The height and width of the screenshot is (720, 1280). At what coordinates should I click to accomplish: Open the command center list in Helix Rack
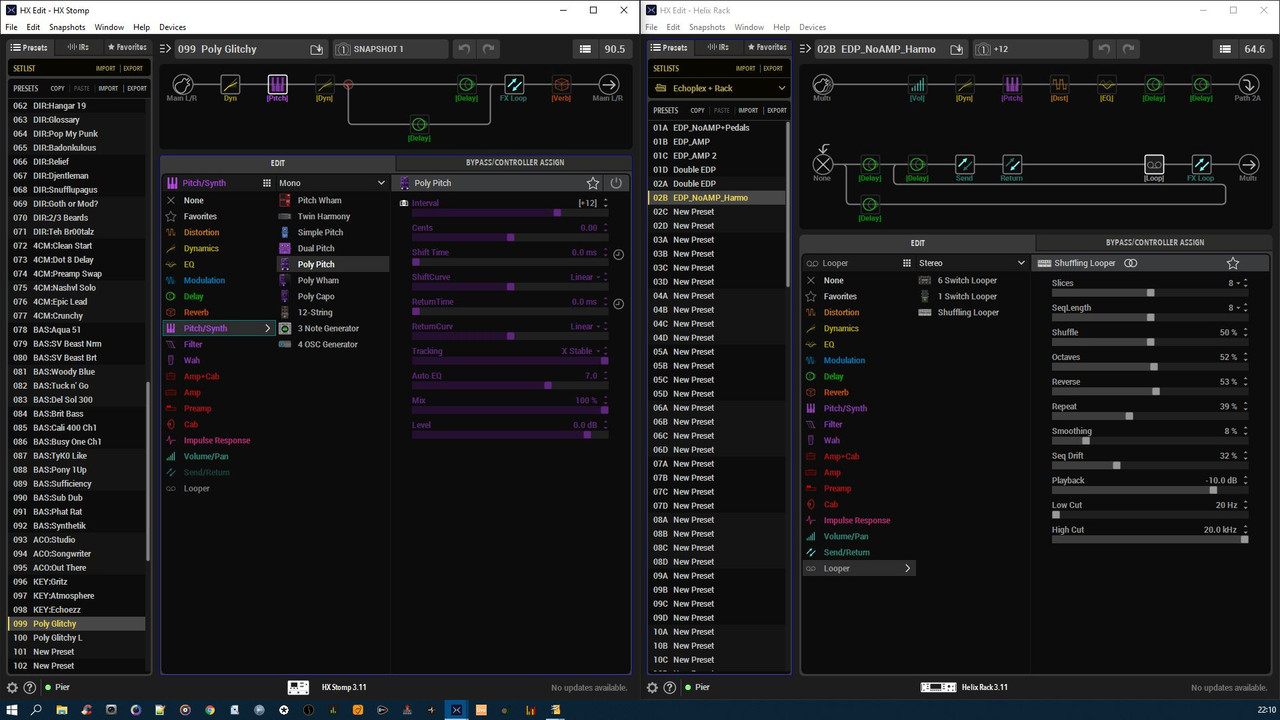click(1225, 49)
